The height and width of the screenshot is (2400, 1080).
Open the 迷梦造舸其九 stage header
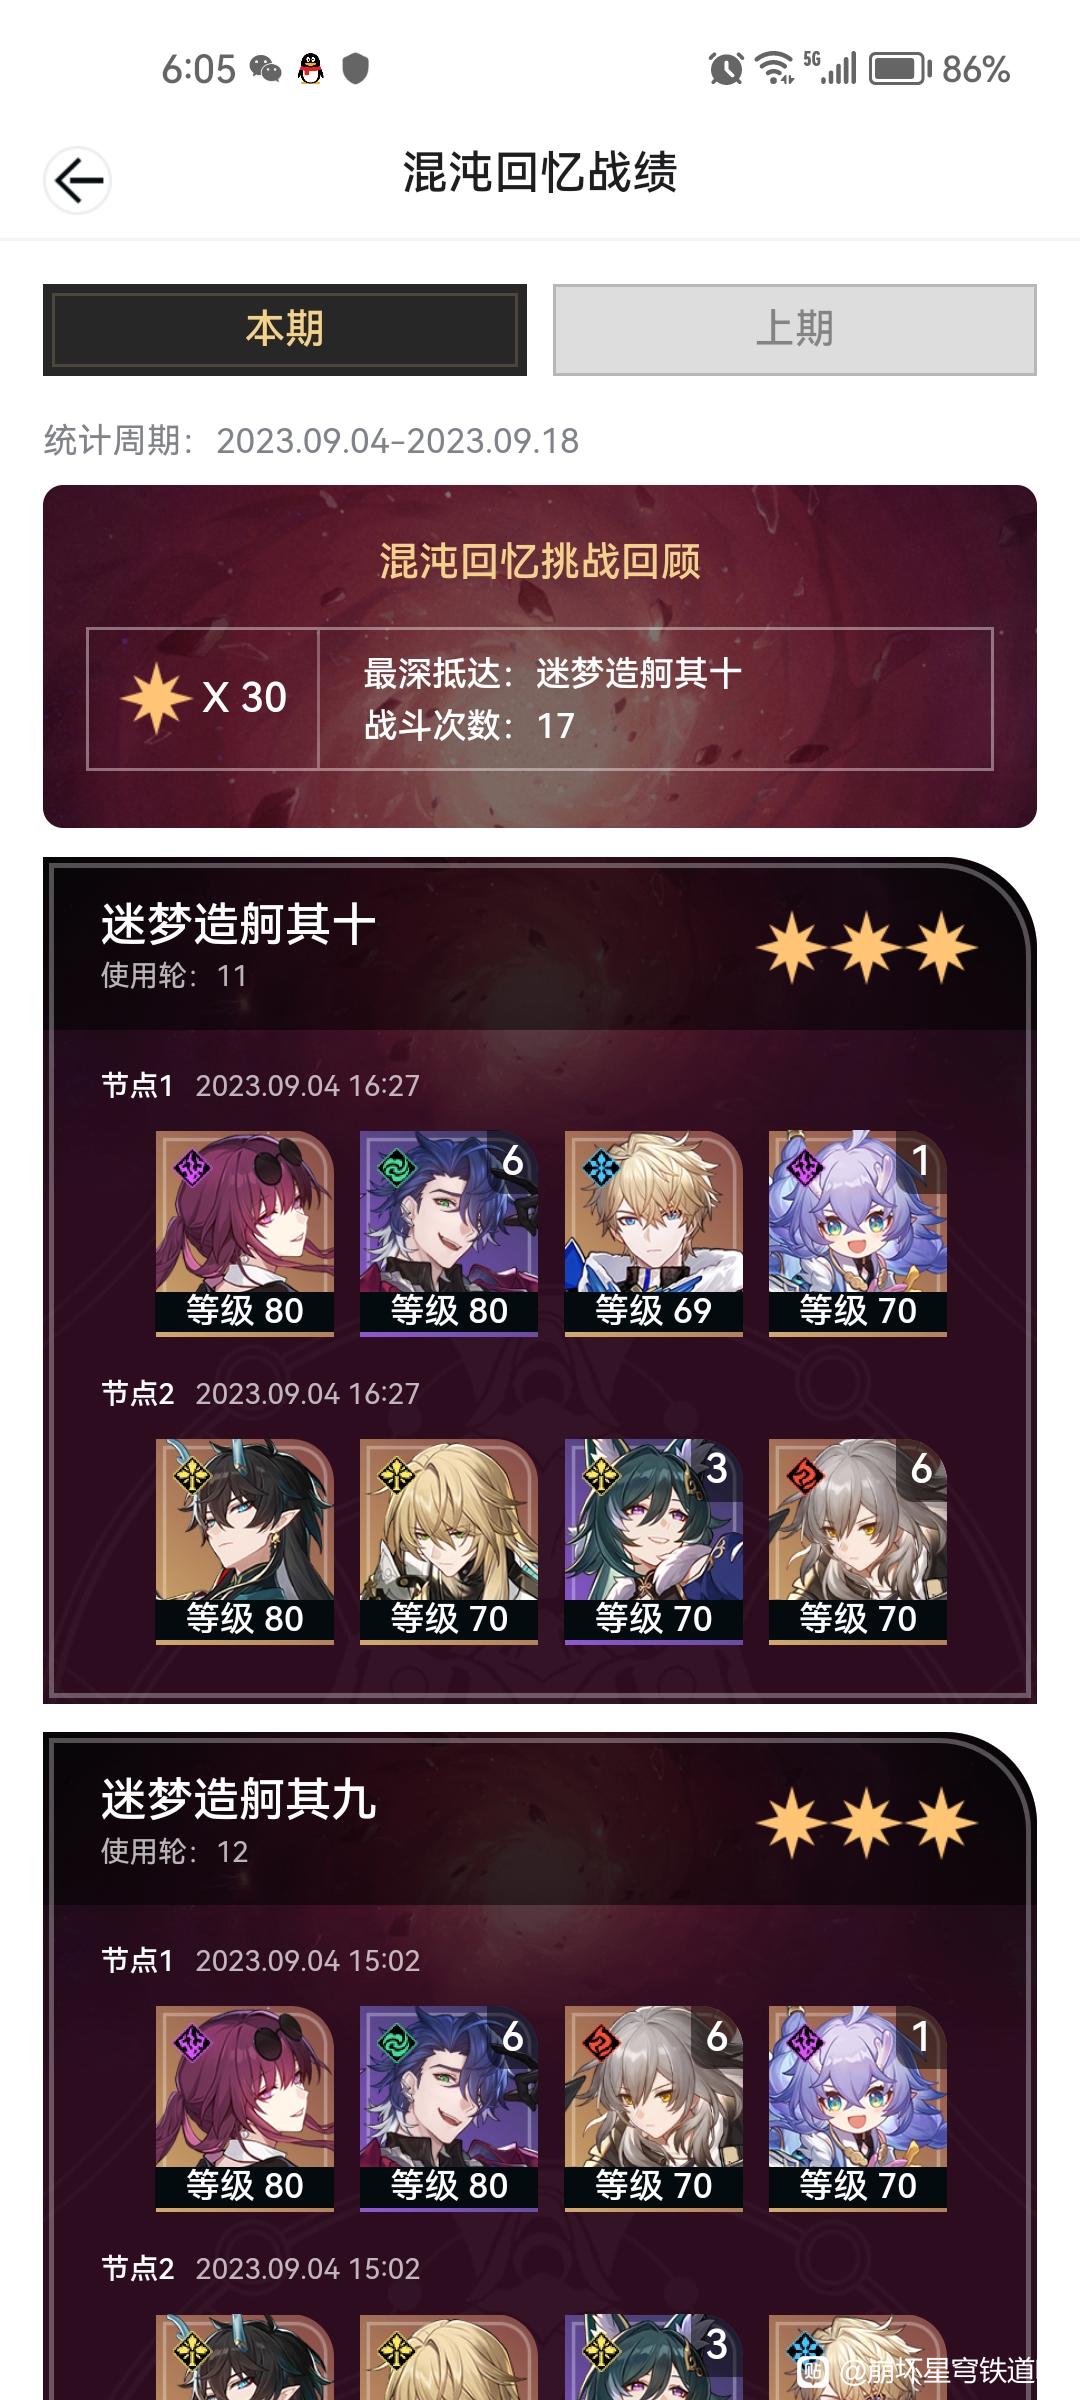point(540,1820)
